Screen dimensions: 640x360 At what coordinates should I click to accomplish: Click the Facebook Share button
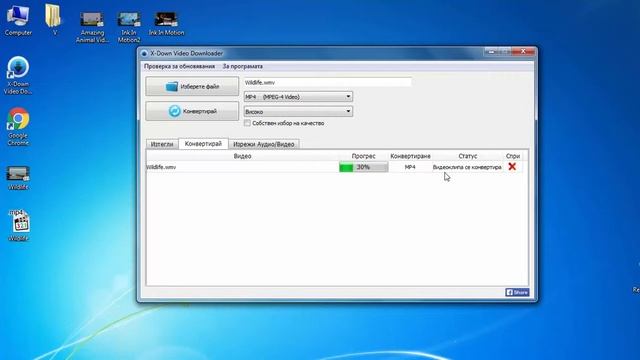(x=517, y=292)
